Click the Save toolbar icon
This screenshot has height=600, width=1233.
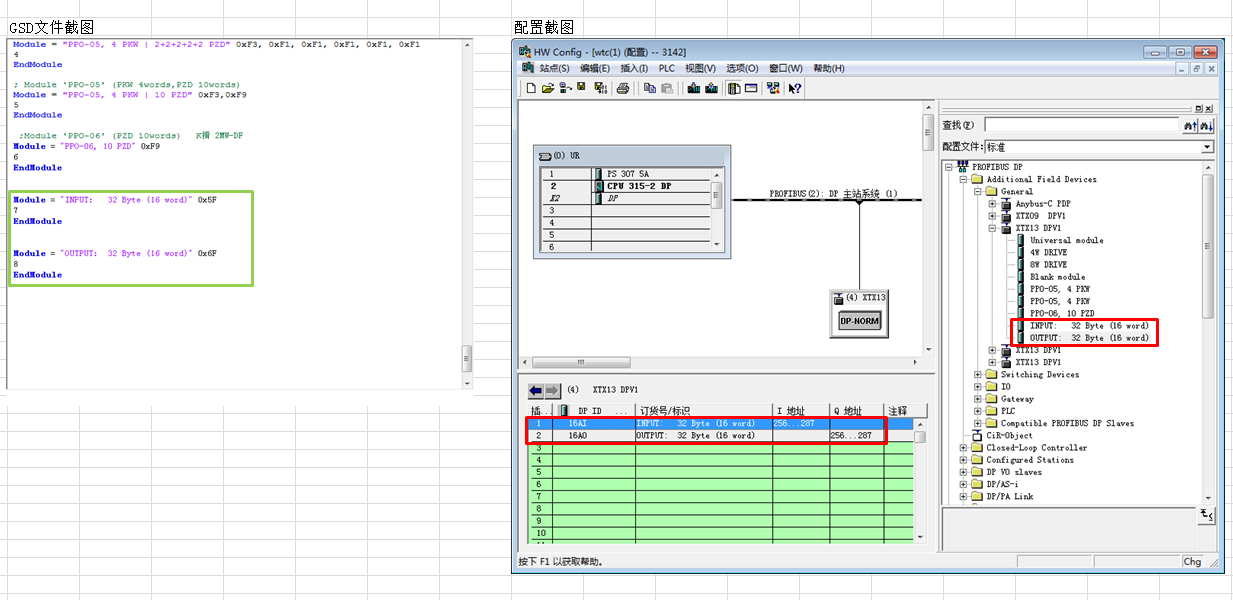581,87
